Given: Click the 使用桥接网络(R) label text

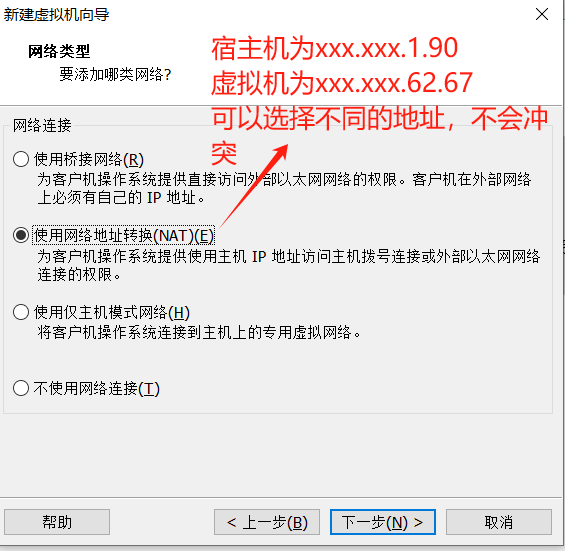Looking at the screenshot, I should click(89, 159).
